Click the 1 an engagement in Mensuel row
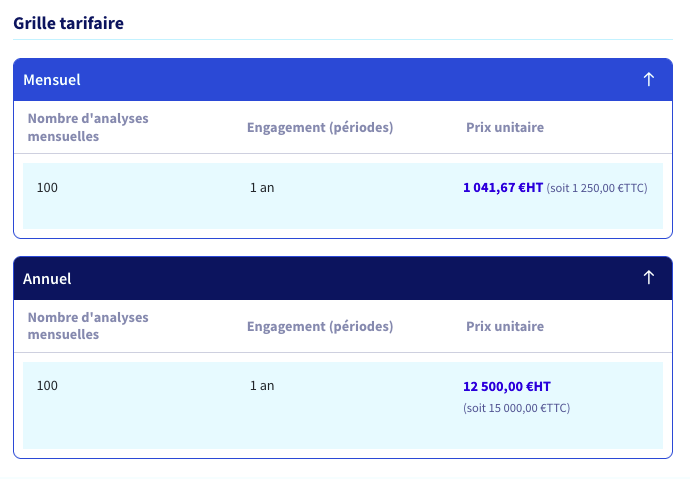The width and height of the screenshot is (690, 479). (x=262, y=188)
